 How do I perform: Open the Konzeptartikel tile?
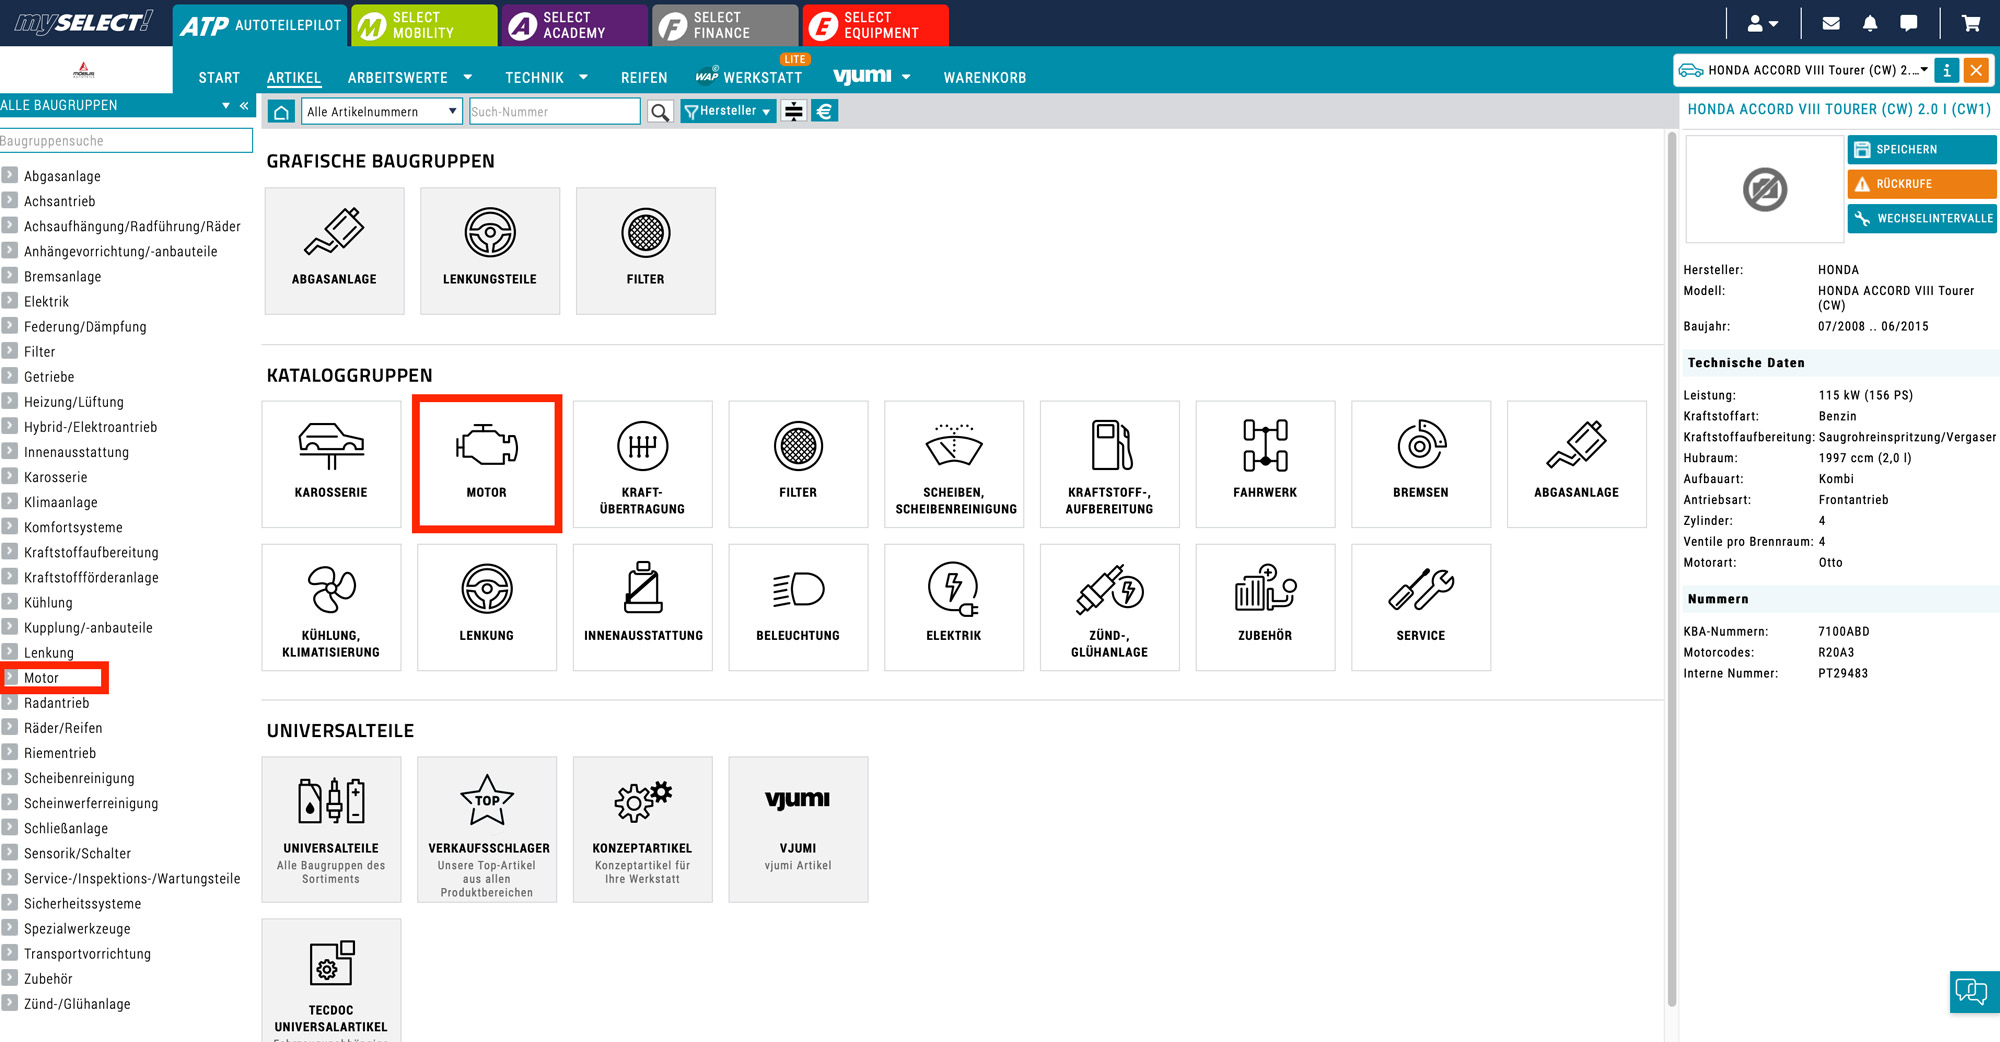(x=643, y=829)
